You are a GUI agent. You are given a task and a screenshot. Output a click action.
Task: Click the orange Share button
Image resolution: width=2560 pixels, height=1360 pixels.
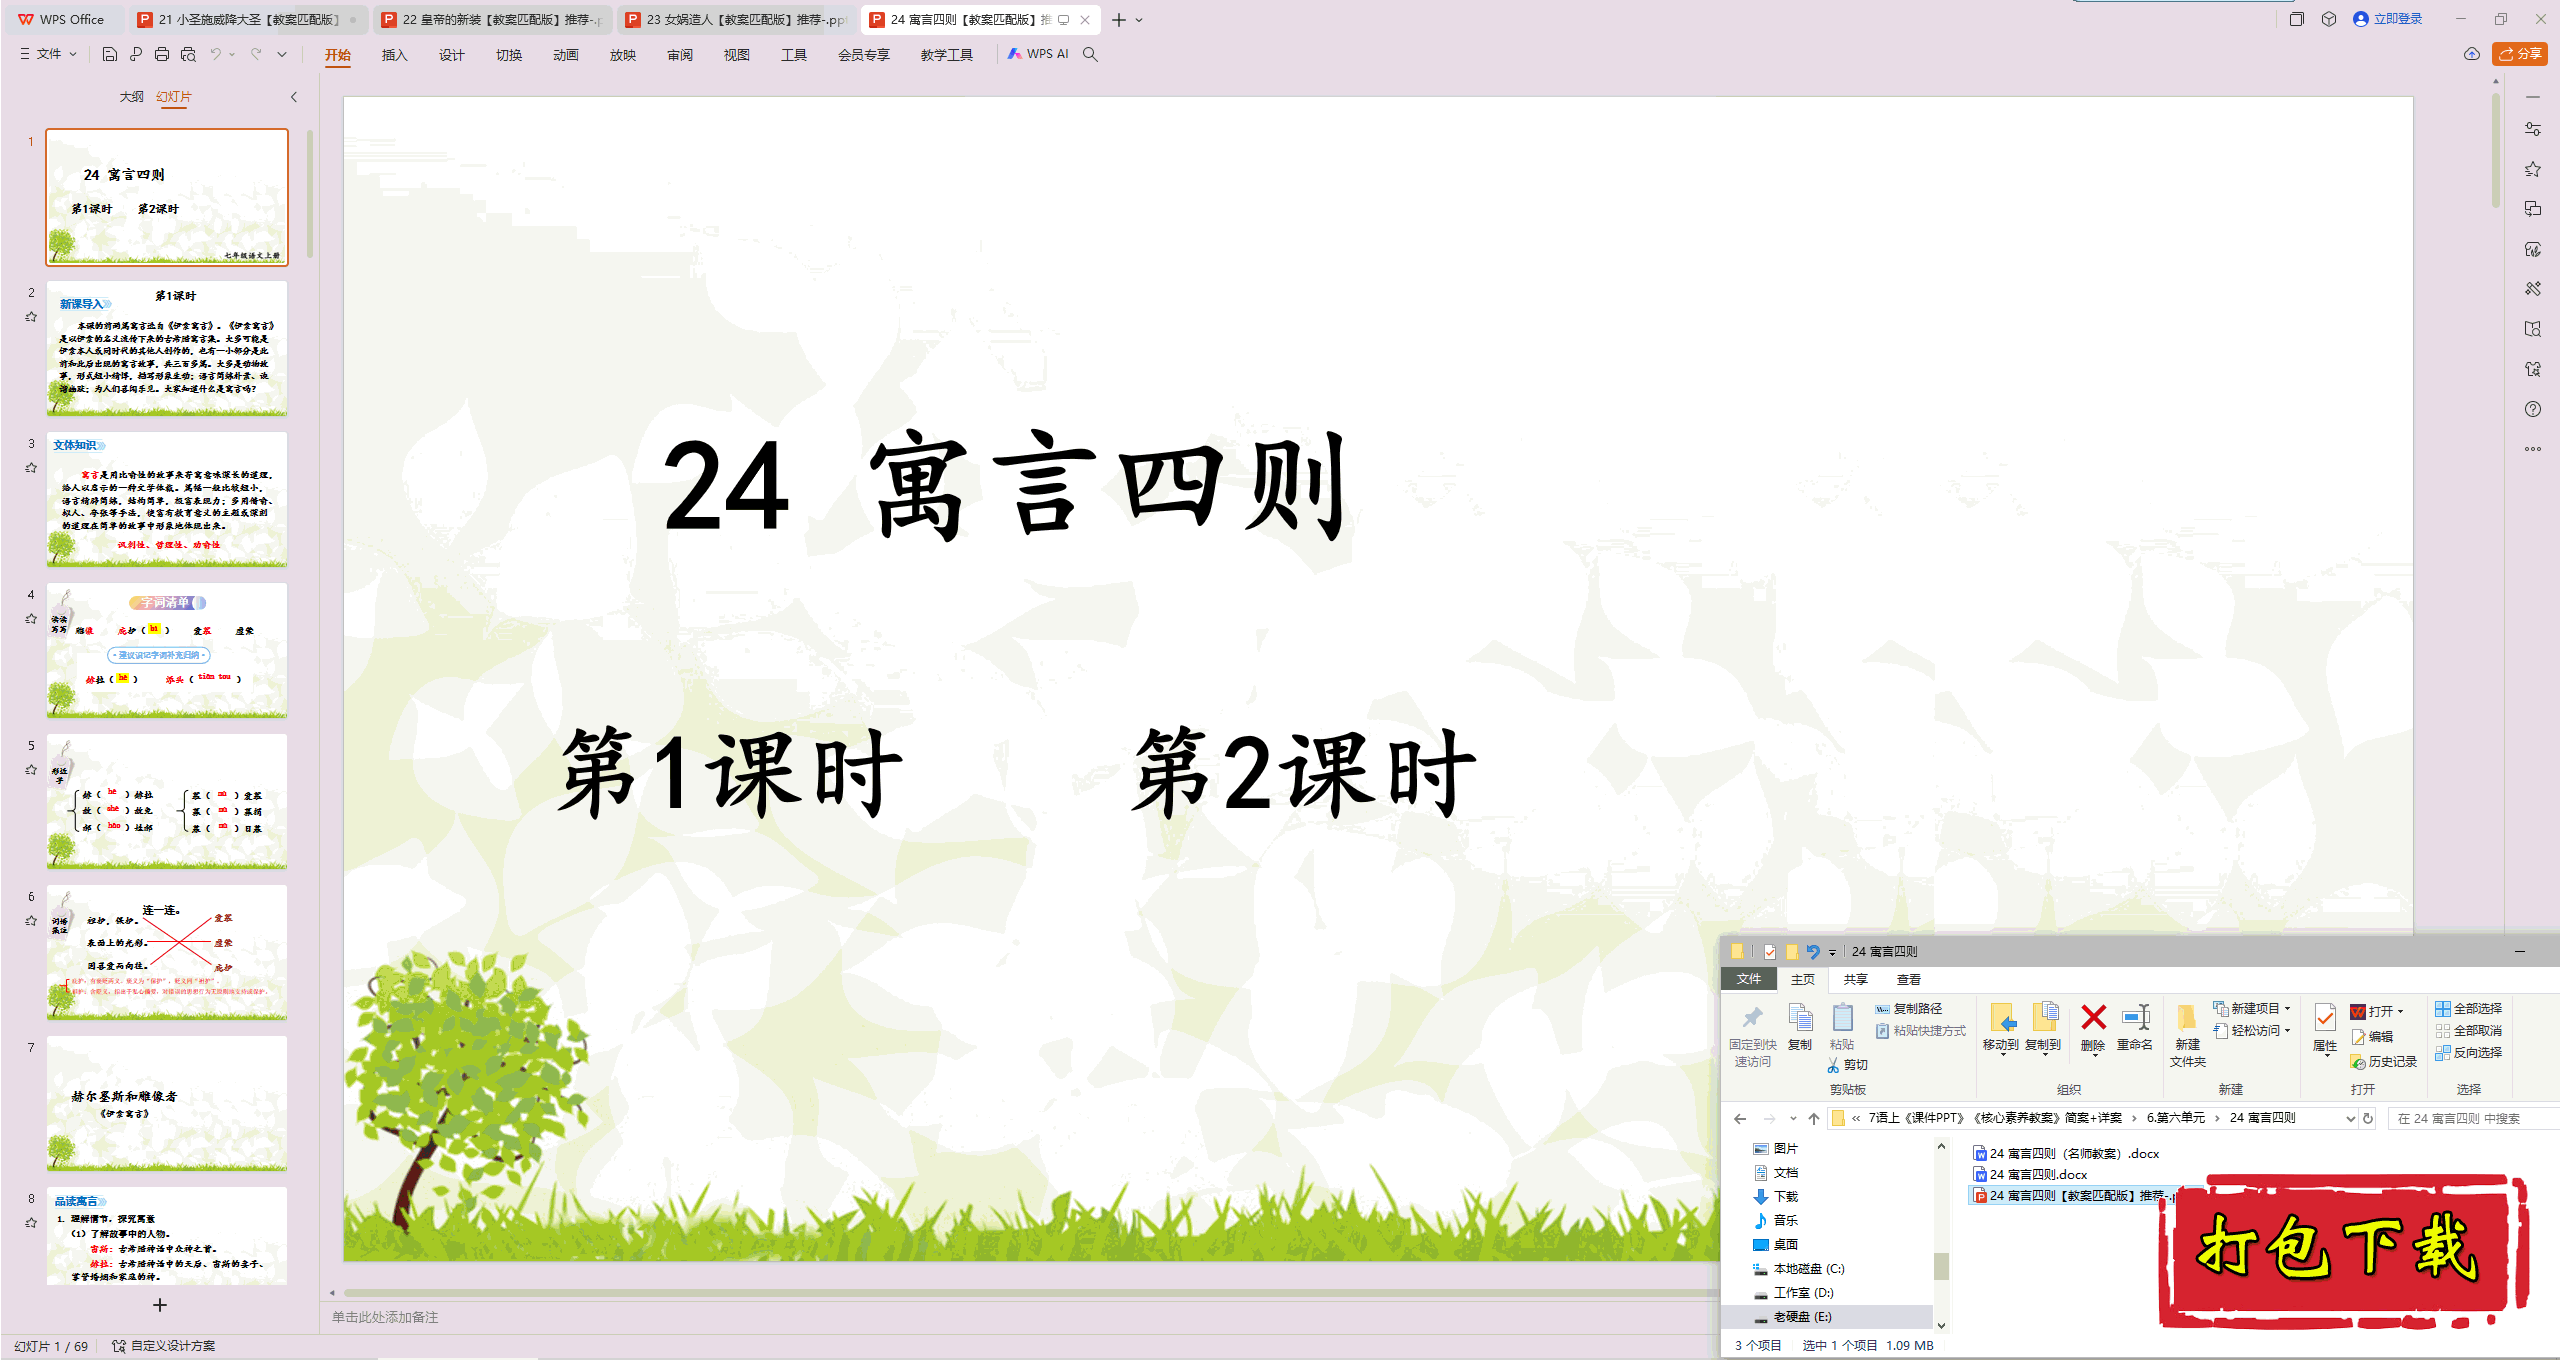[2520, 54]
